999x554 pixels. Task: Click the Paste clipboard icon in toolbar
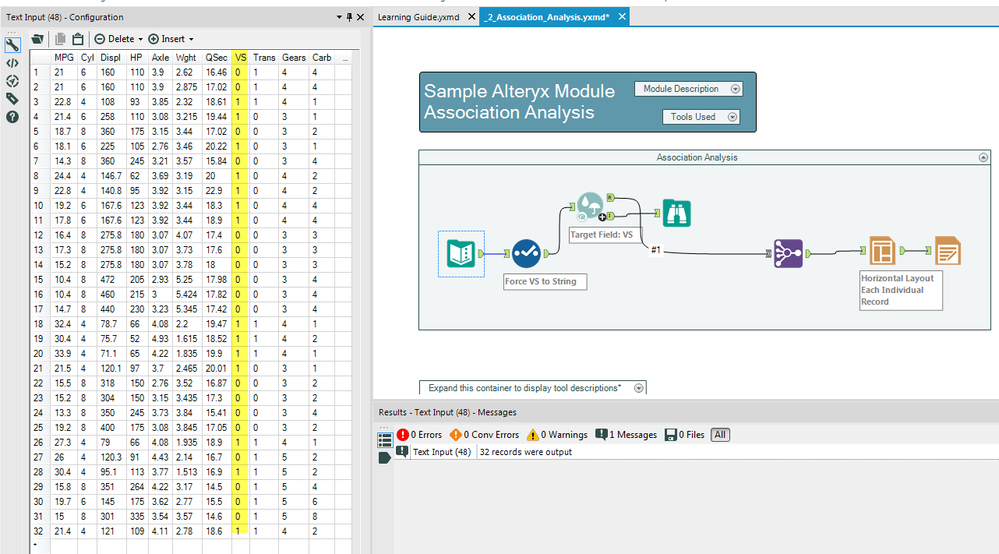pyautogui.click(x=78, y=39)
